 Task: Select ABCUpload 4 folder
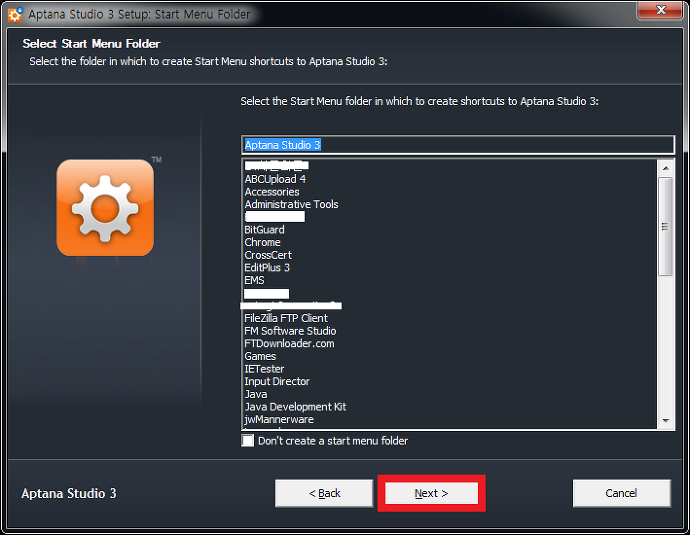(x=275, y=179)
